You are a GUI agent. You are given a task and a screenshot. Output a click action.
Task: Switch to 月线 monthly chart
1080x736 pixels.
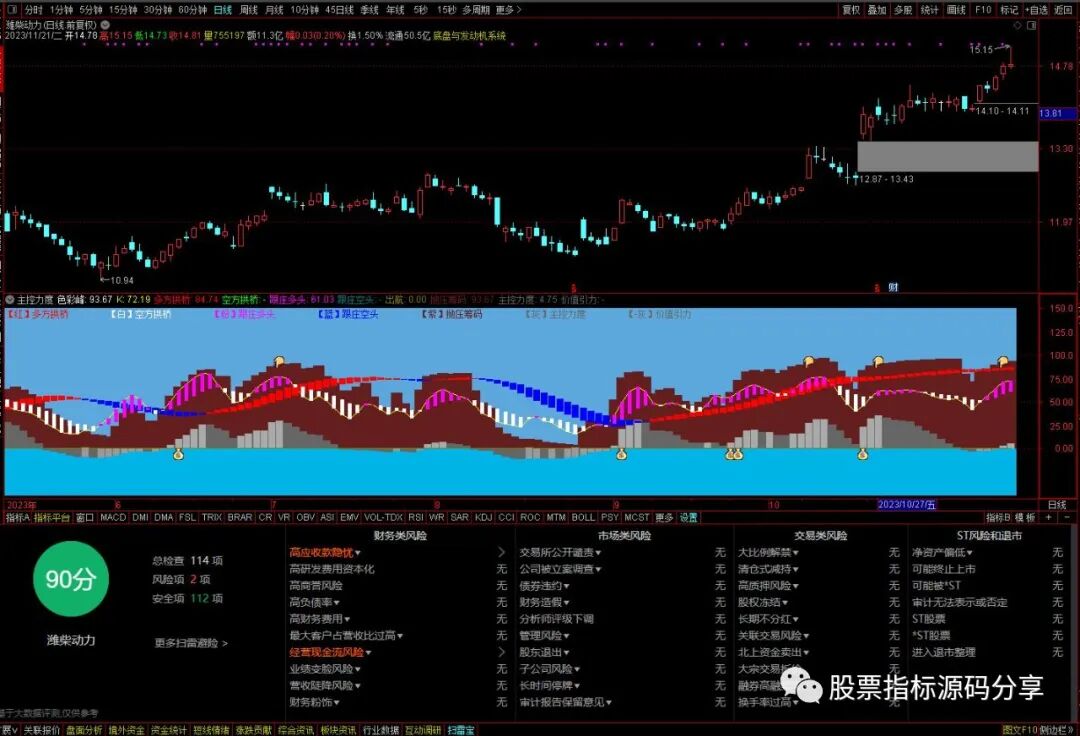point(274,10)
